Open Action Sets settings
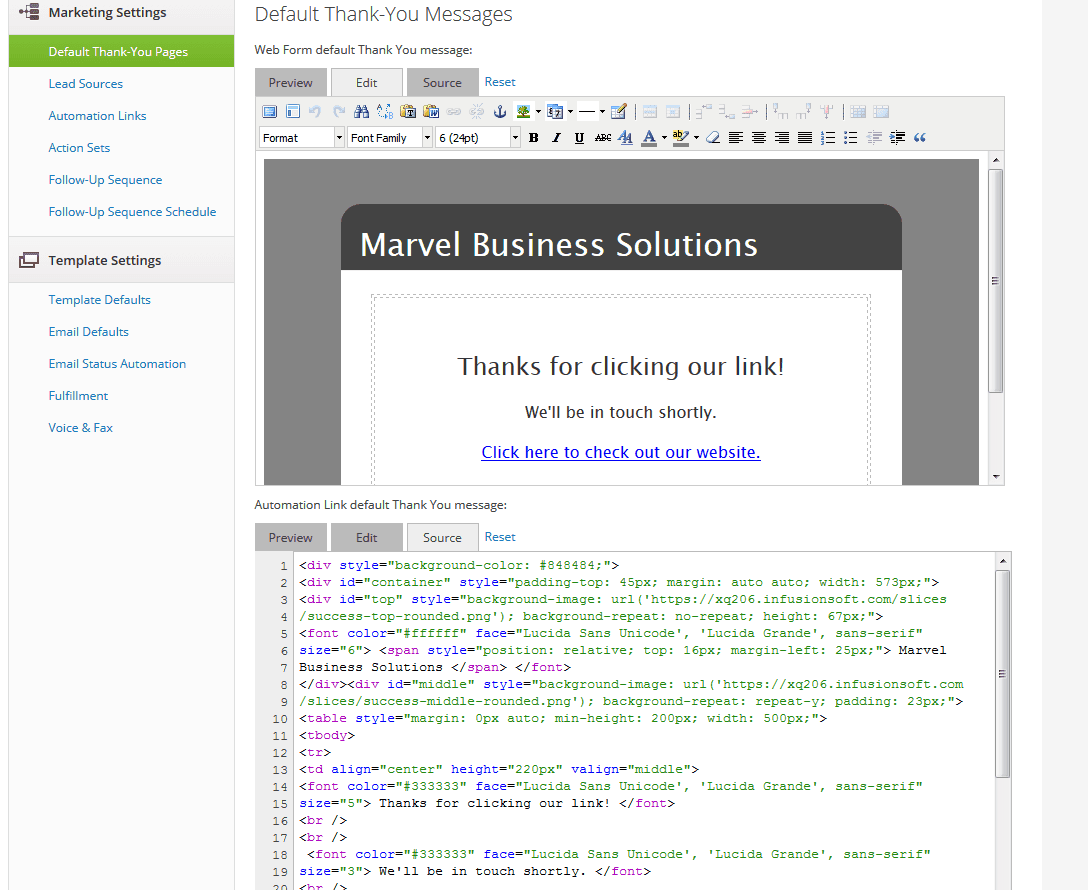The width and height of the screenshot is (1088, 890). coord(79,148)
